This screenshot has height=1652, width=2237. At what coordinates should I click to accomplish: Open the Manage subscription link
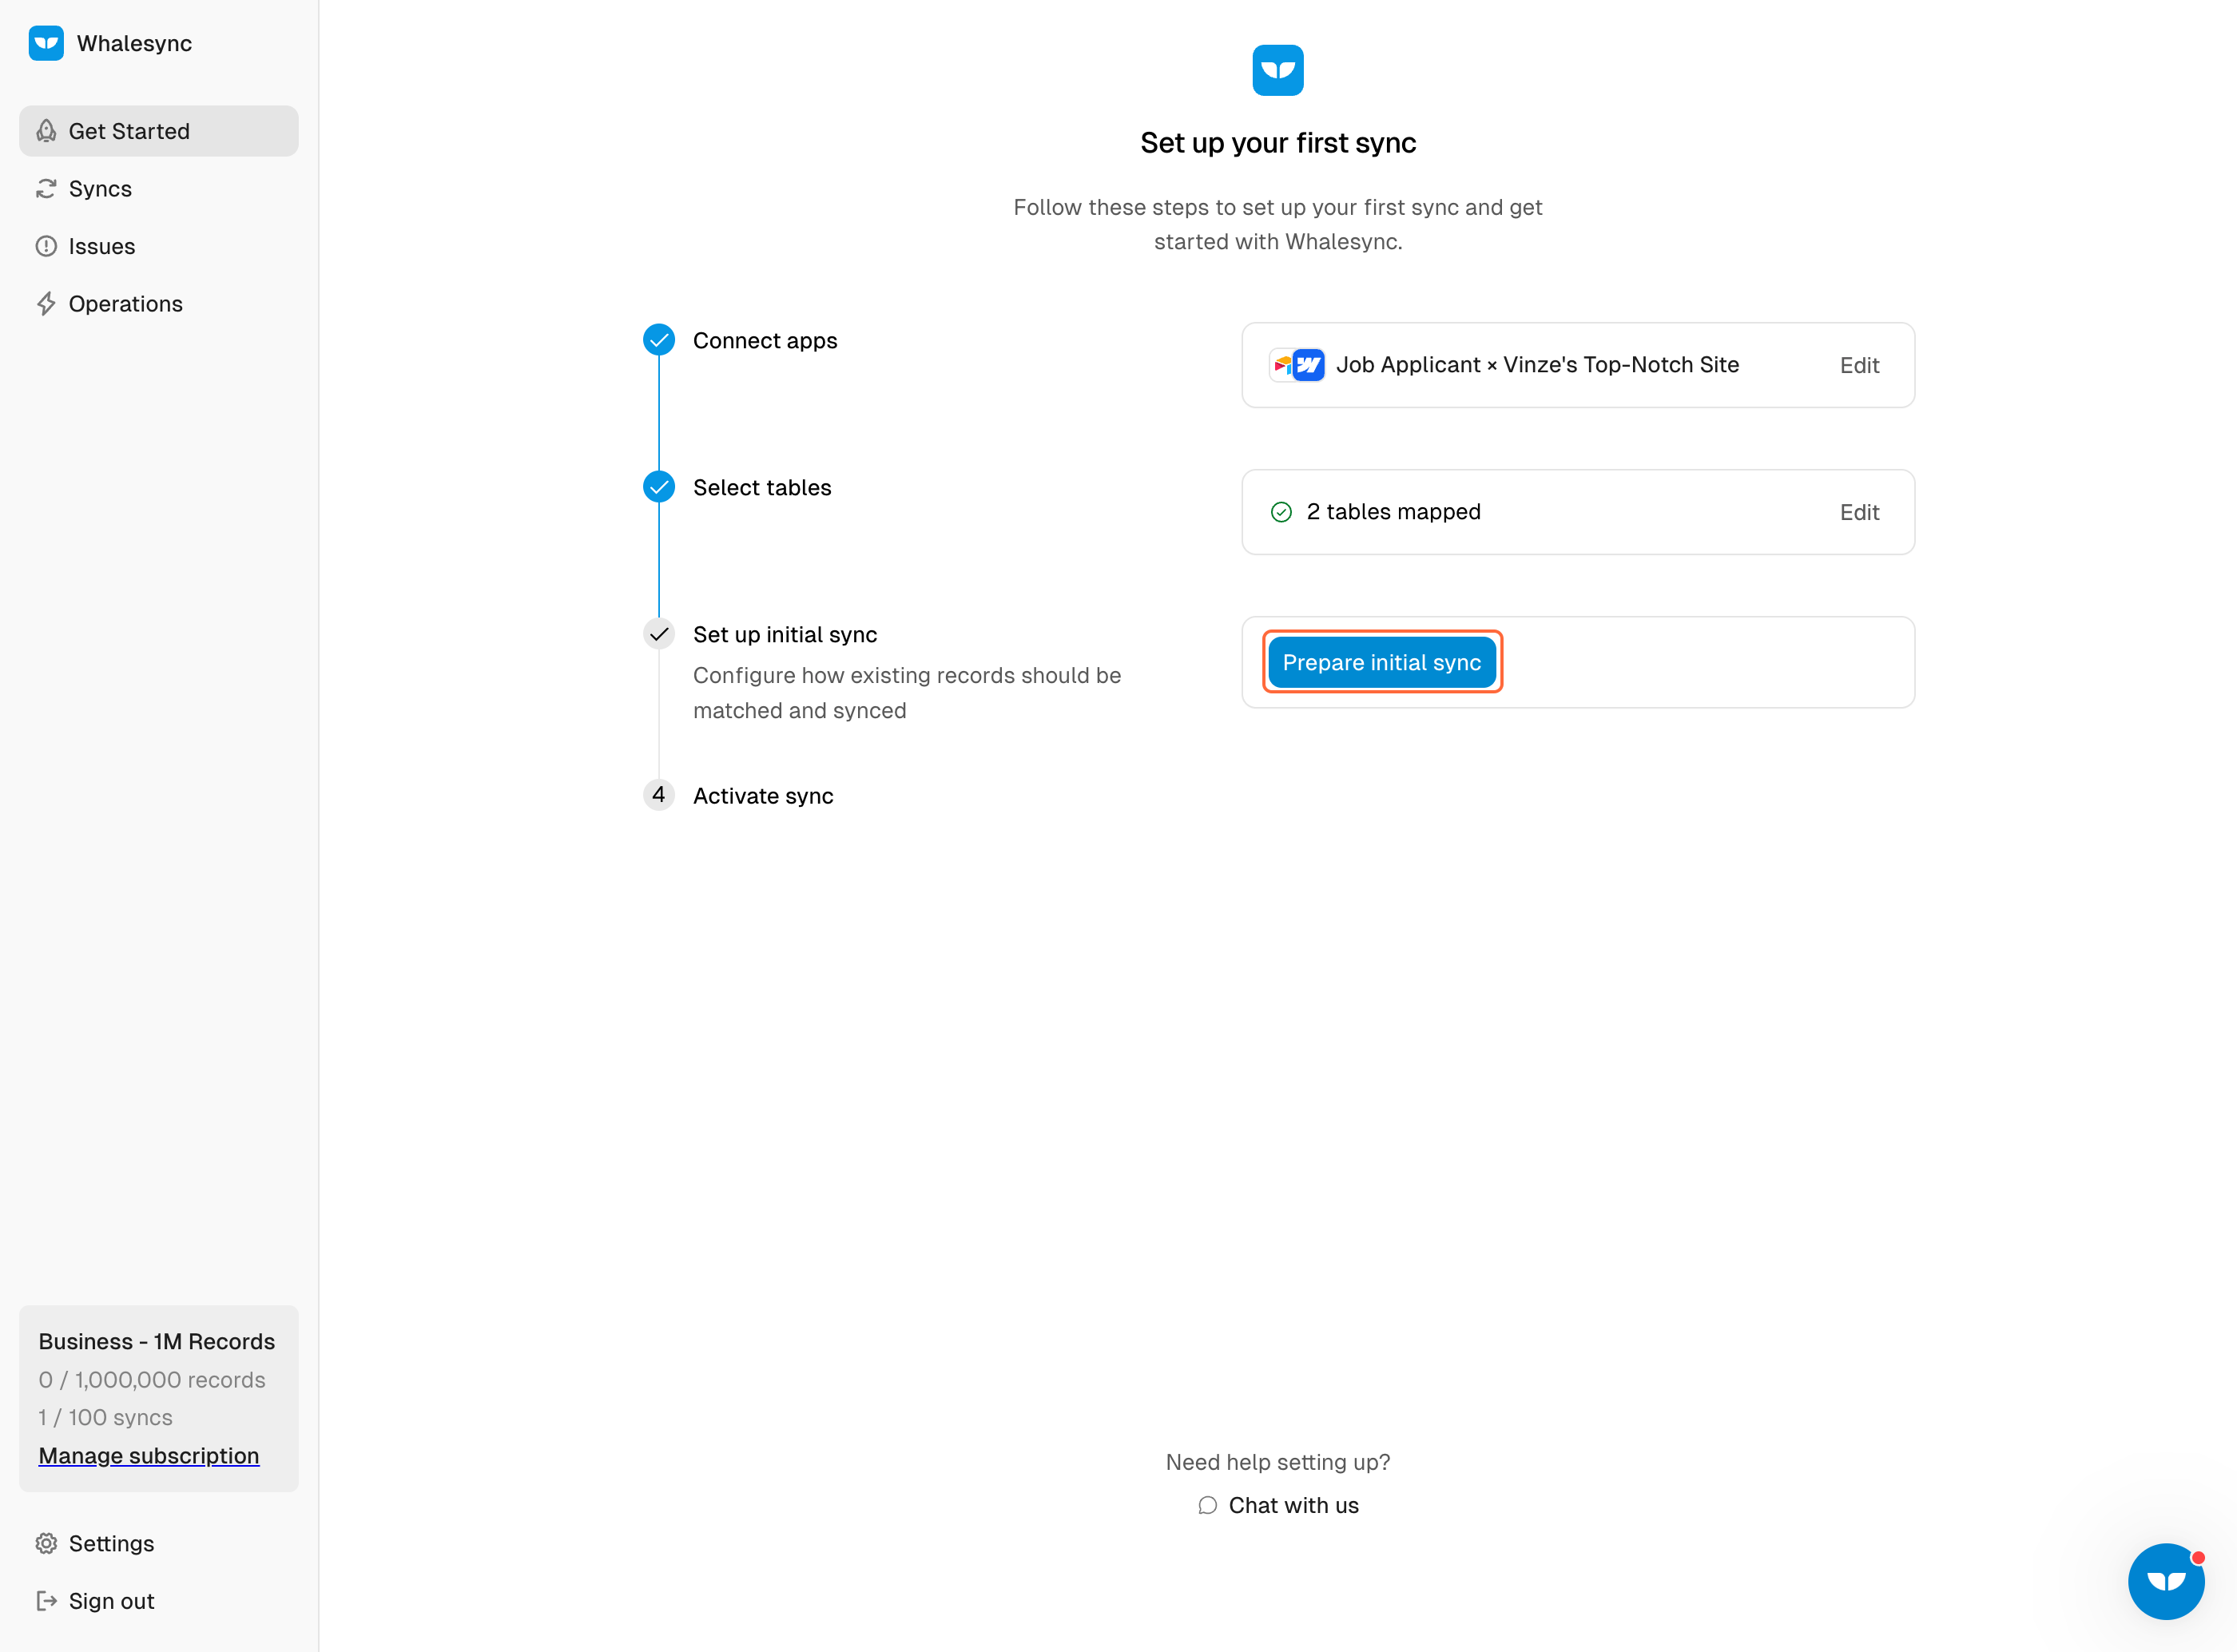pos(148,1456)
